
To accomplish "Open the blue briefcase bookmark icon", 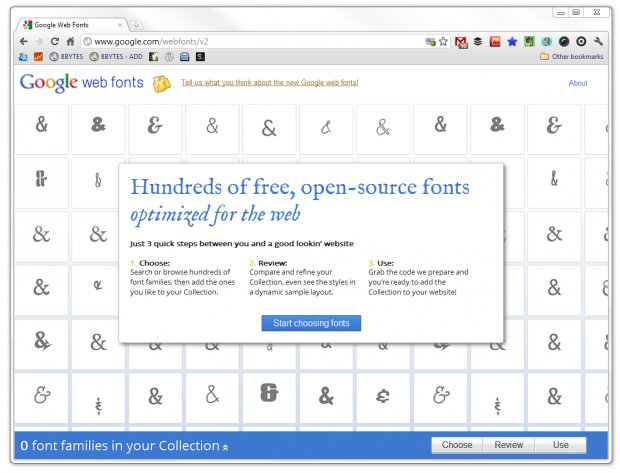I will click(185, 57).
